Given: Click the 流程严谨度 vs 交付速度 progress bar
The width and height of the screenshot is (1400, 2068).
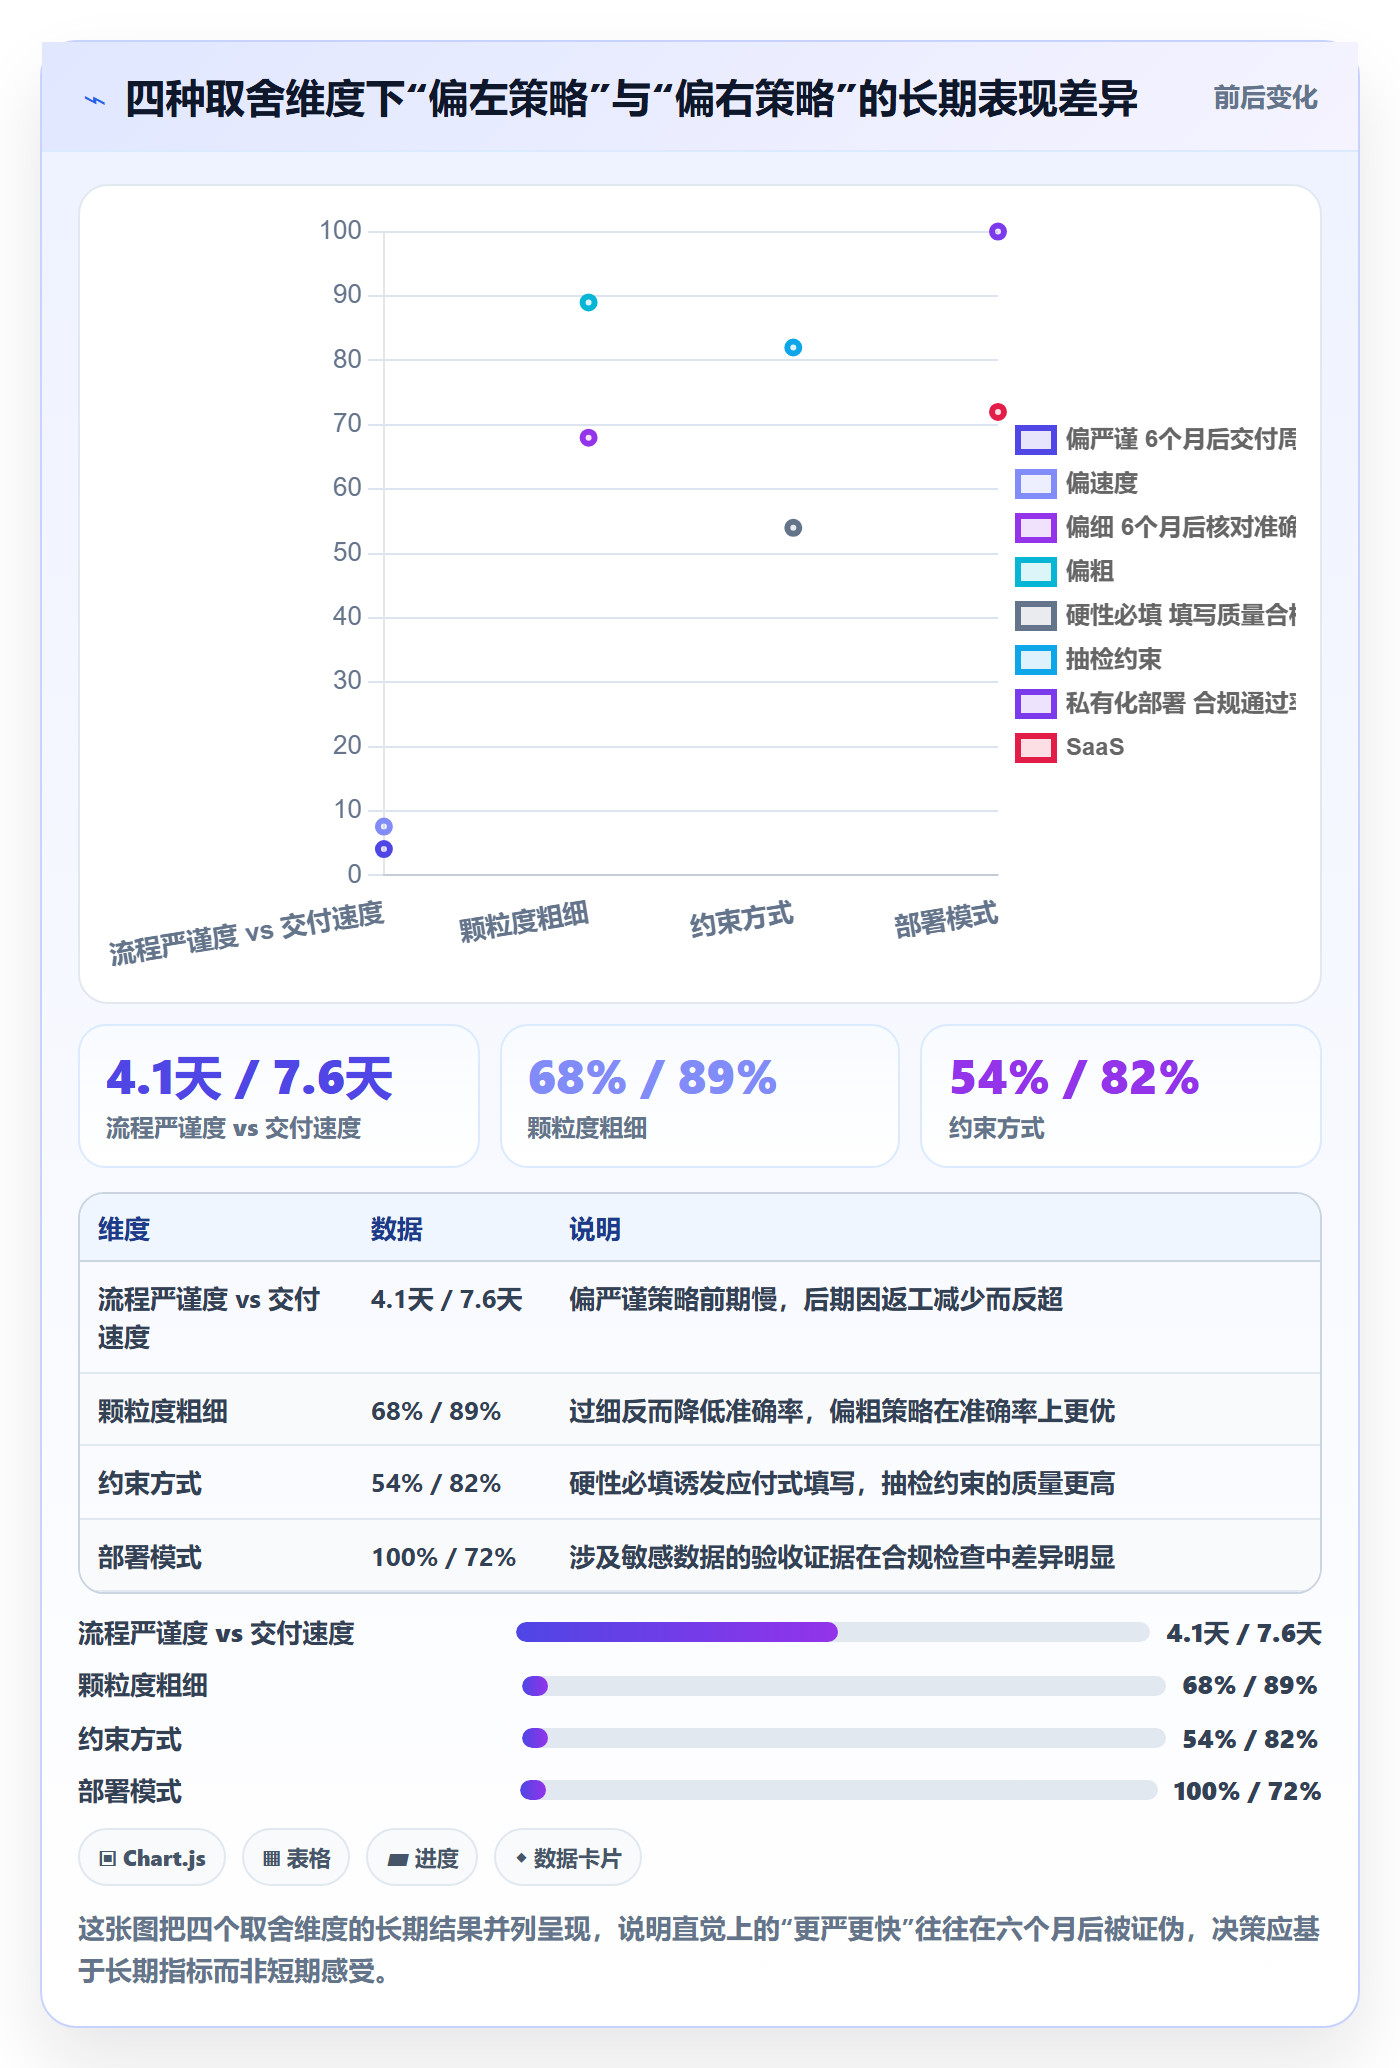Looking at the screenshot, I should 832,1632.
